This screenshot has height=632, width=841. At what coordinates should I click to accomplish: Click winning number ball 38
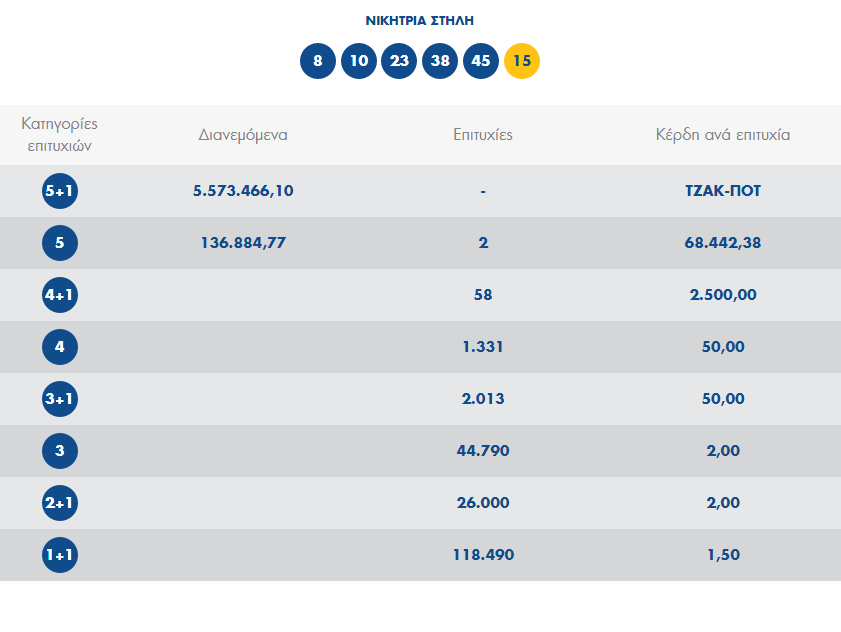coord(440,61)
